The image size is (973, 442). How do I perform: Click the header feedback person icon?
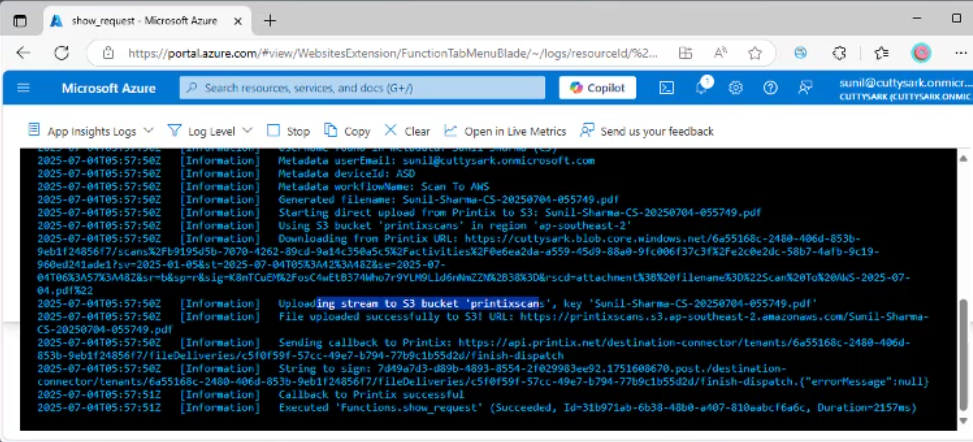point(804,88)
